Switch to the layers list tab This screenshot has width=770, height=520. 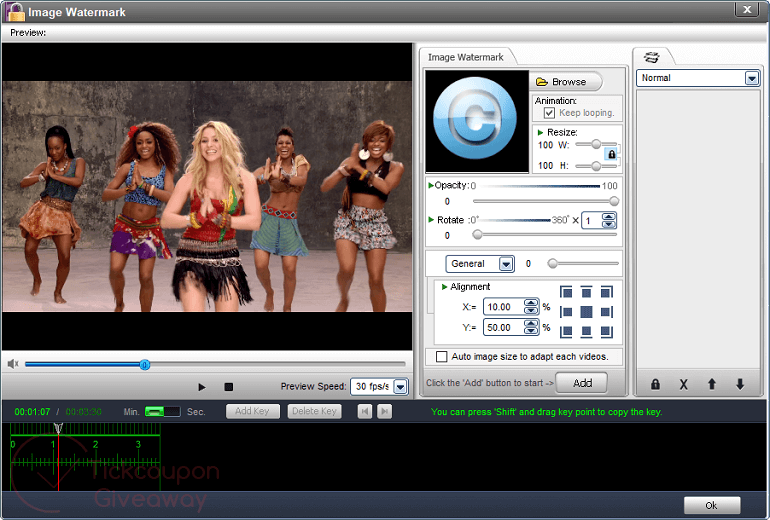coord(652,57)
